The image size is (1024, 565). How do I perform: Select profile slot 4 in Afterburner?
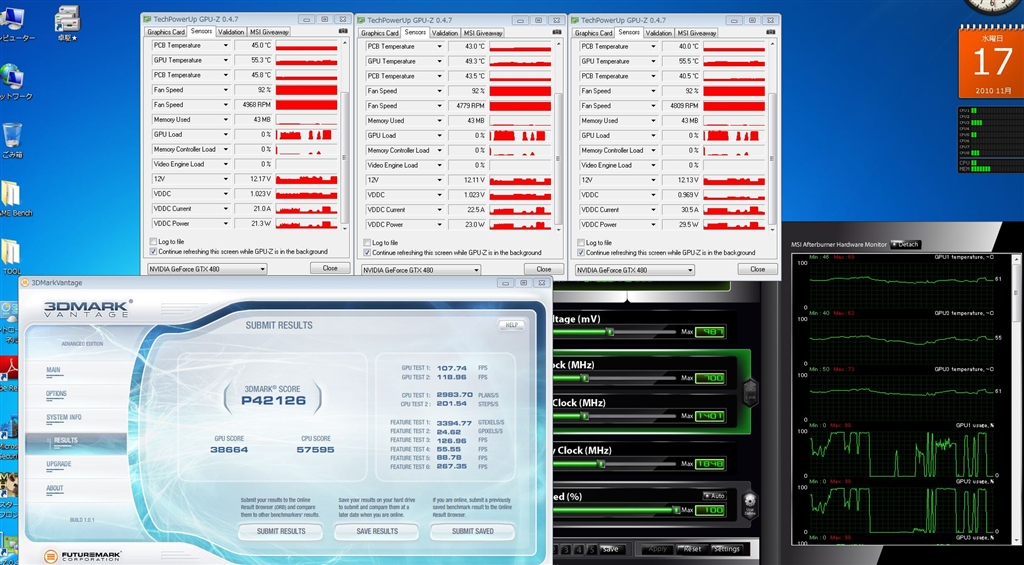tap(580, 549)
